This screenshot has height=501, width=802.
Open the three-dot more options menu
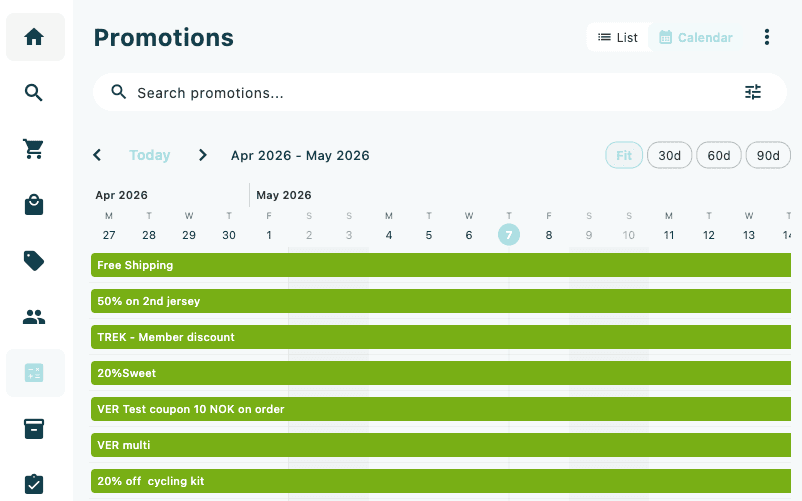767,37
